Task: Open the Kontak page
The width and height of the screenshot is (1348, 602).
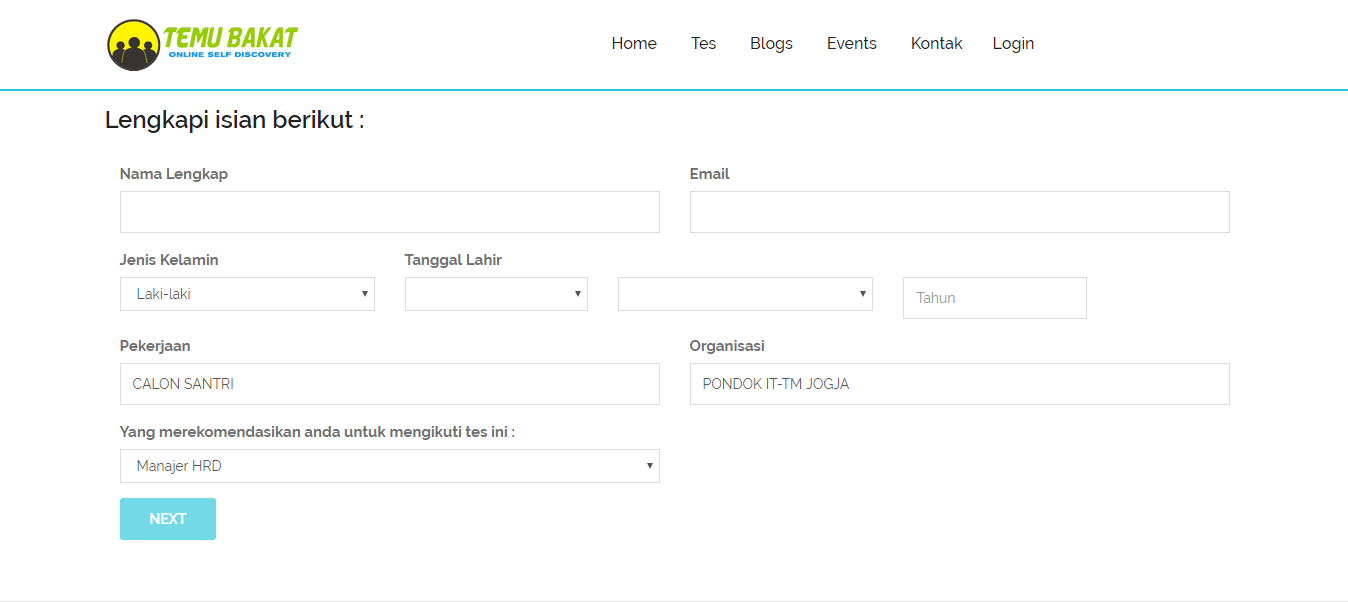Action: point(936,44)
